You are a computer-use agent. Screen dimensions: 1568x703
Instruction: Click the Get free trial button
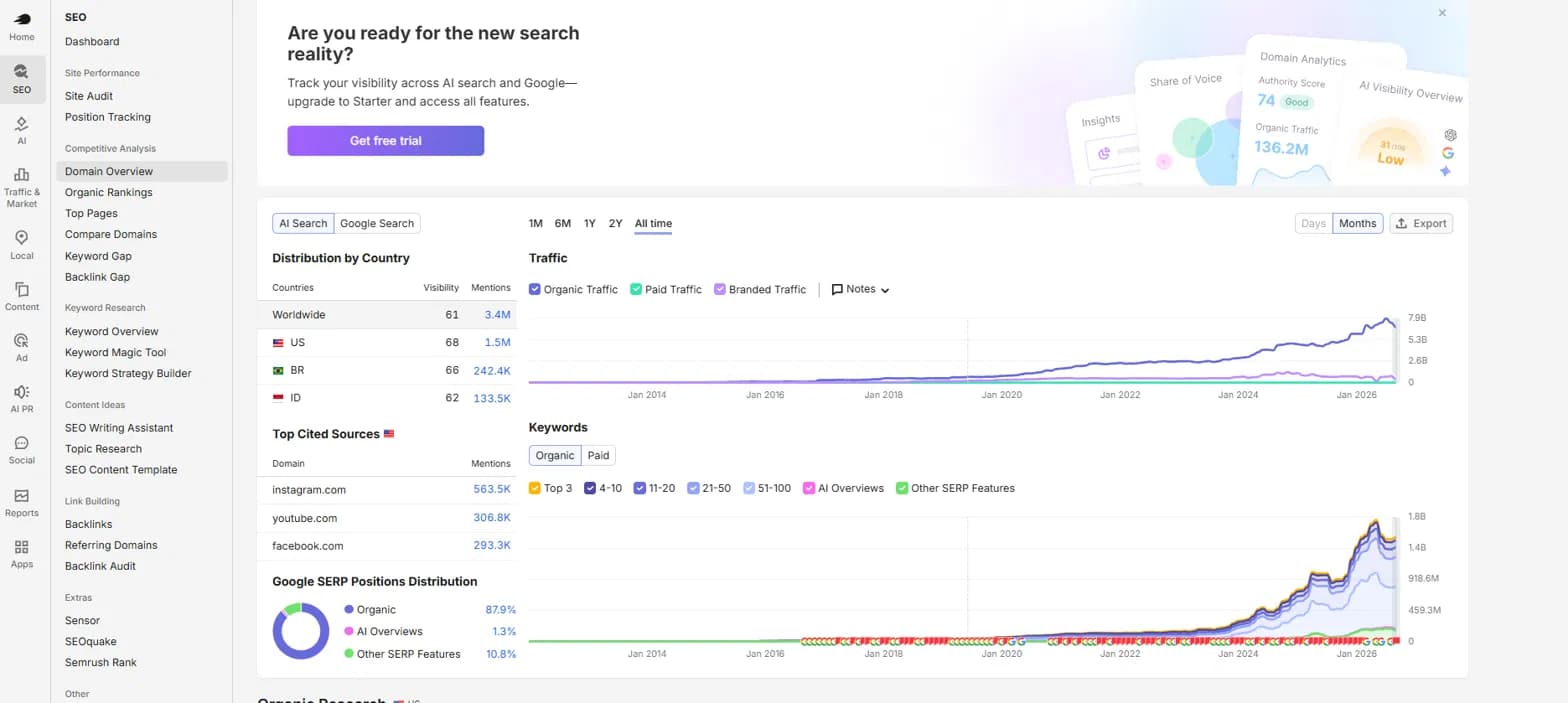point(386,141)
